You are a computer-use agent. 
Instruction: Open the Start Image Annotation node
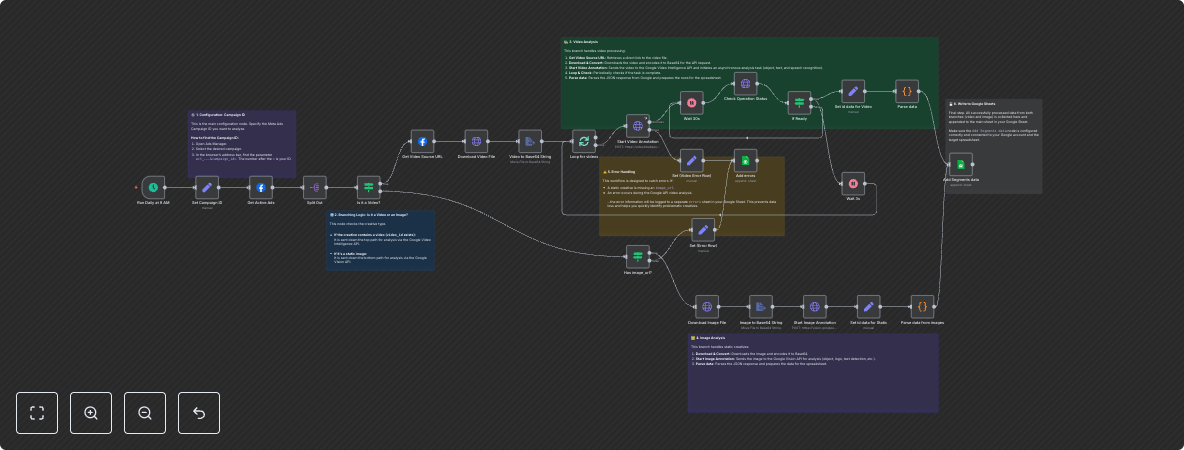[815, 307]
